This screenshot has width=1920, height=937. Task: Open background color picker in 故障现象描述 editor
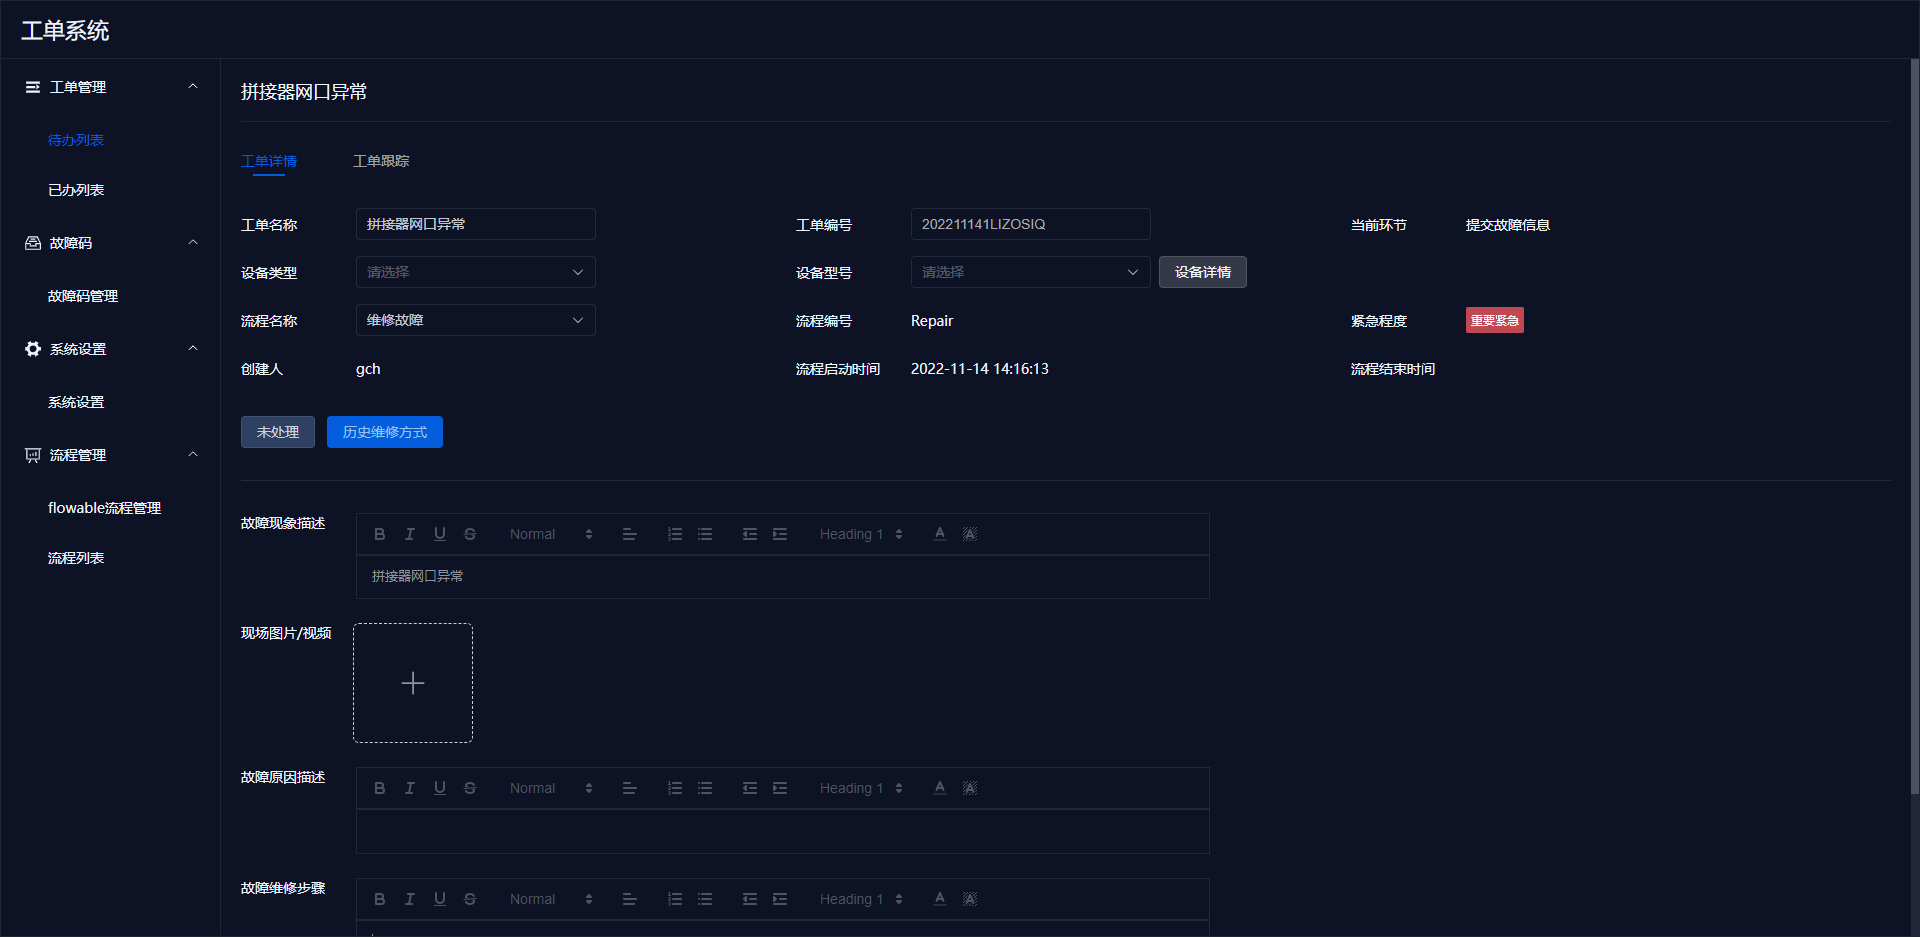click(970, 534)
